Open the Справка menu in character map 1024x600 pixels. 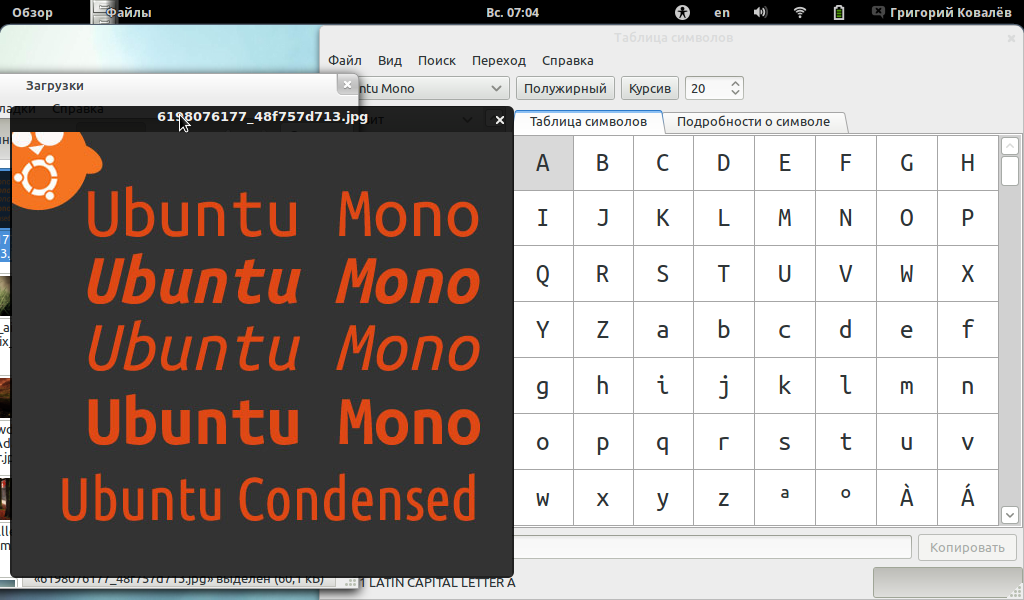[568, 60]
